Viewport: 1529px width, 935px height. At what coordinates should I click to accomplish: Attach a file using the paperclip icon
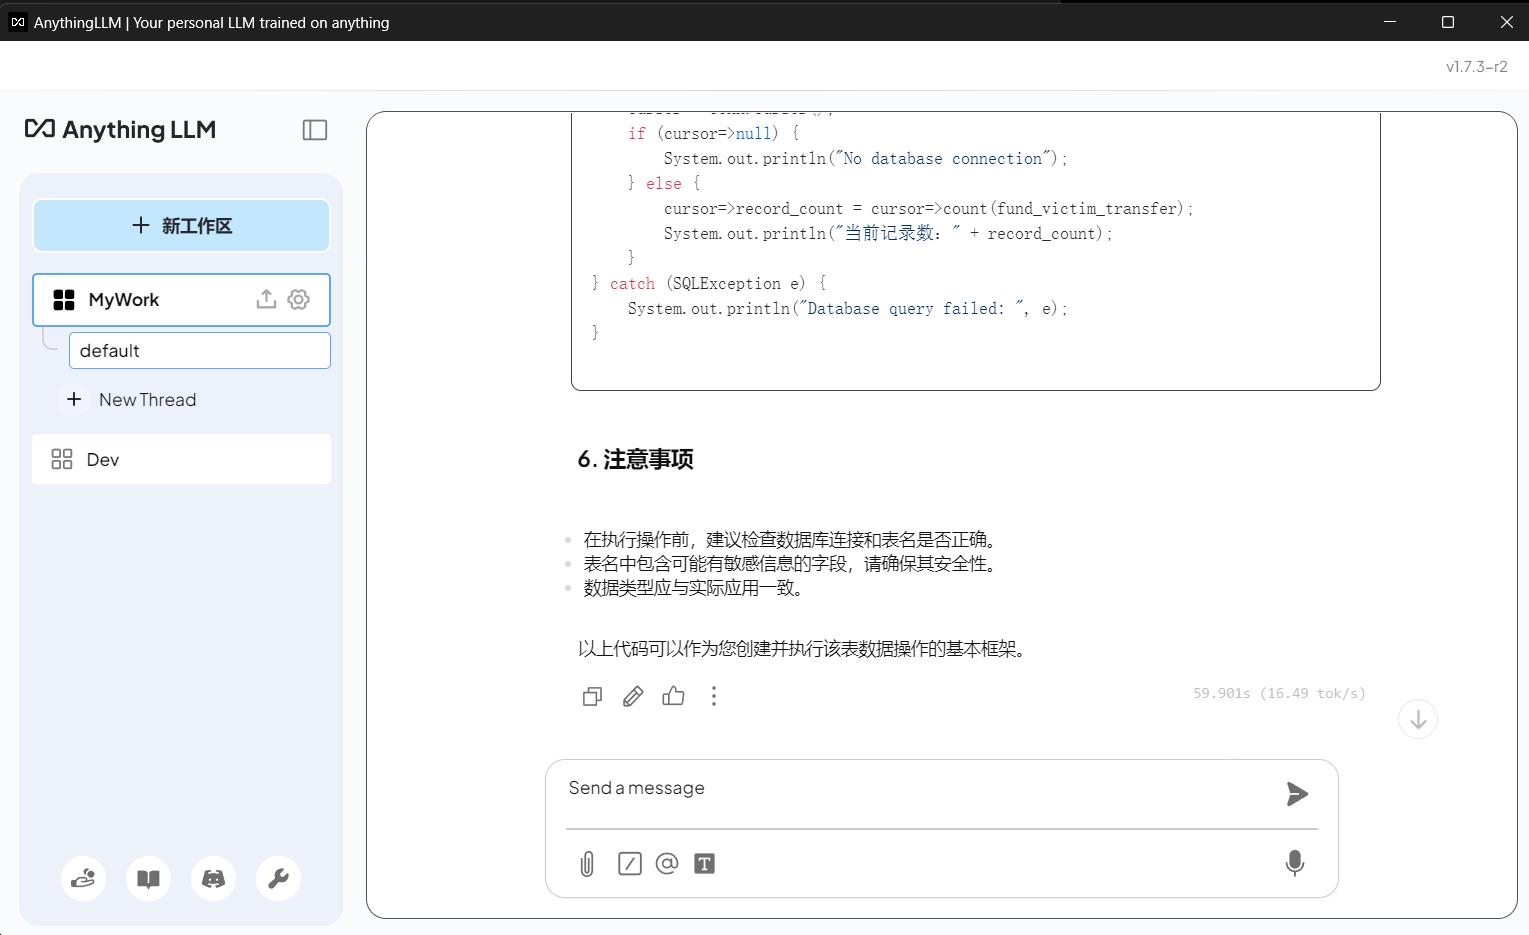click(587, 864)
